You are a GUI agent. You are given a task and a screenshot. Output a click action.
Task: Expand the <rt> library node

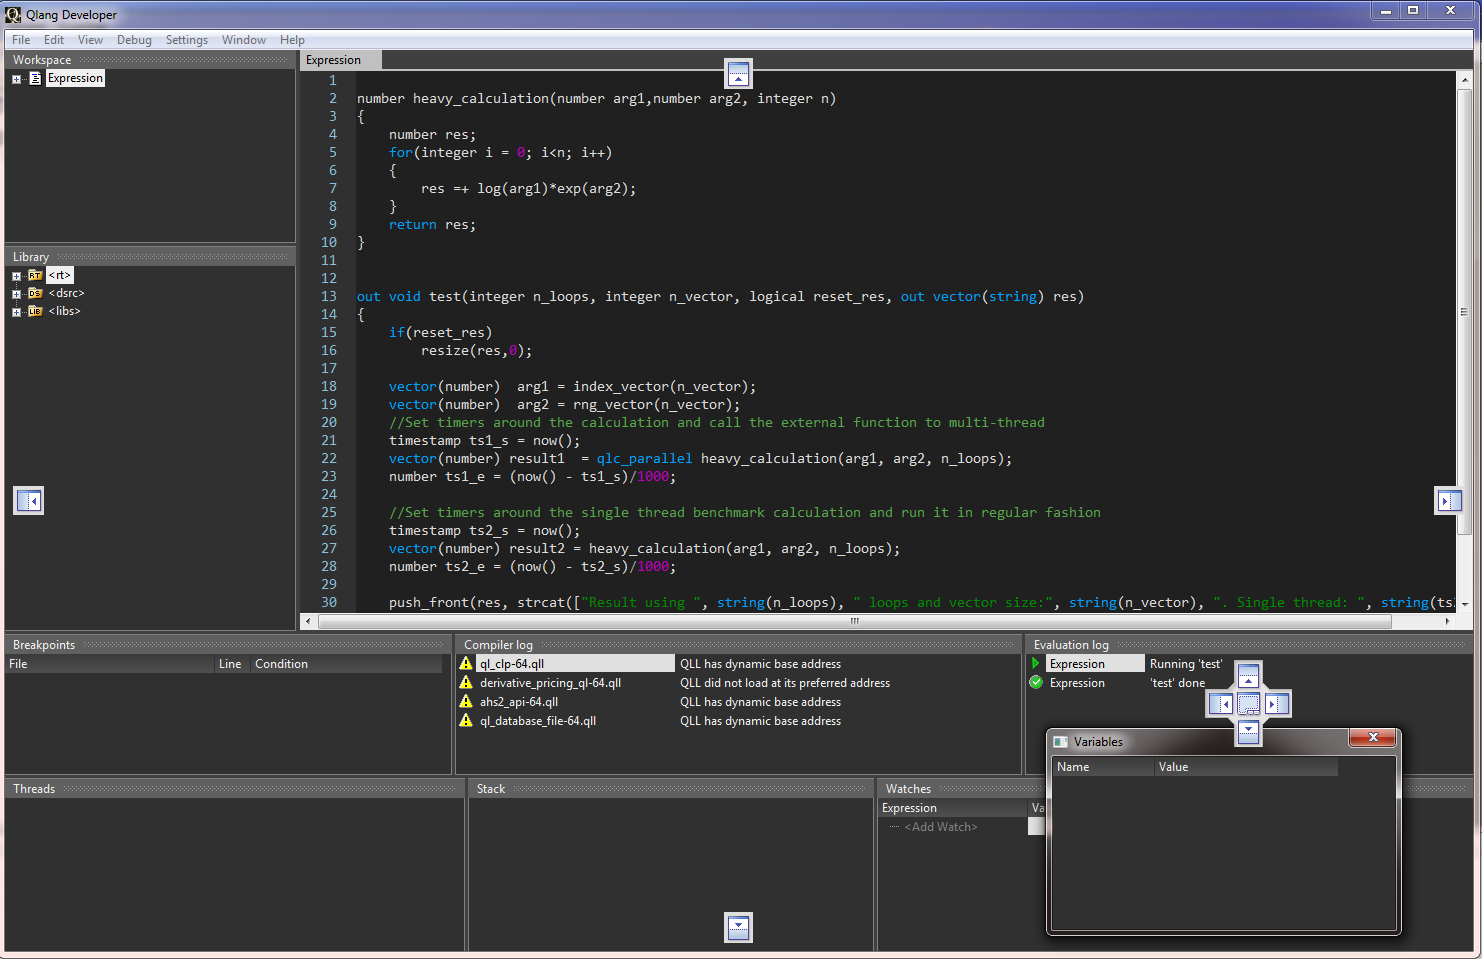[x=16, y=276]
